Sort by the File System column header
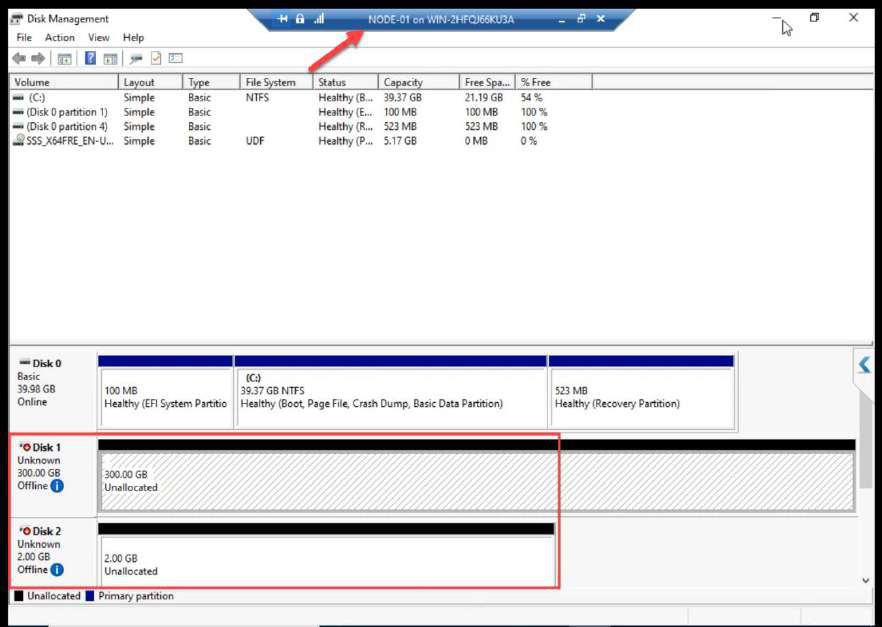The image size is (882, 627). tap(276, 82)
